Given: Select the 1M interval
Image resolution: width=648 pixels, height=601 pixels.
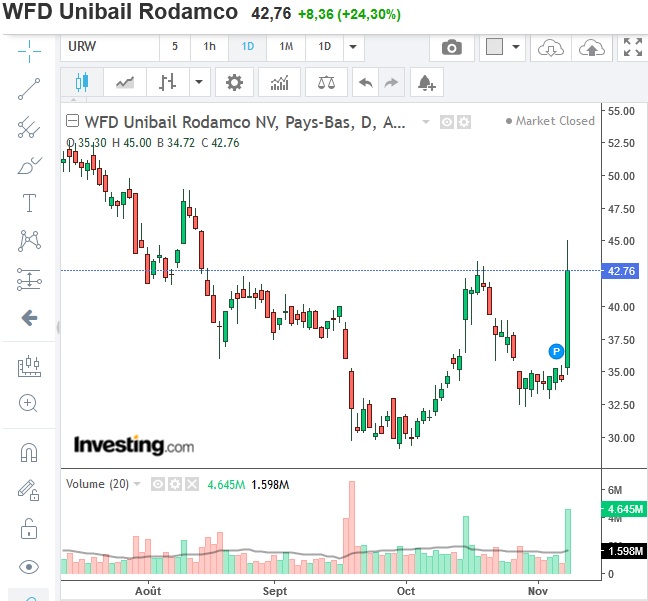Looking at the screenshot, I should (286, 47).
